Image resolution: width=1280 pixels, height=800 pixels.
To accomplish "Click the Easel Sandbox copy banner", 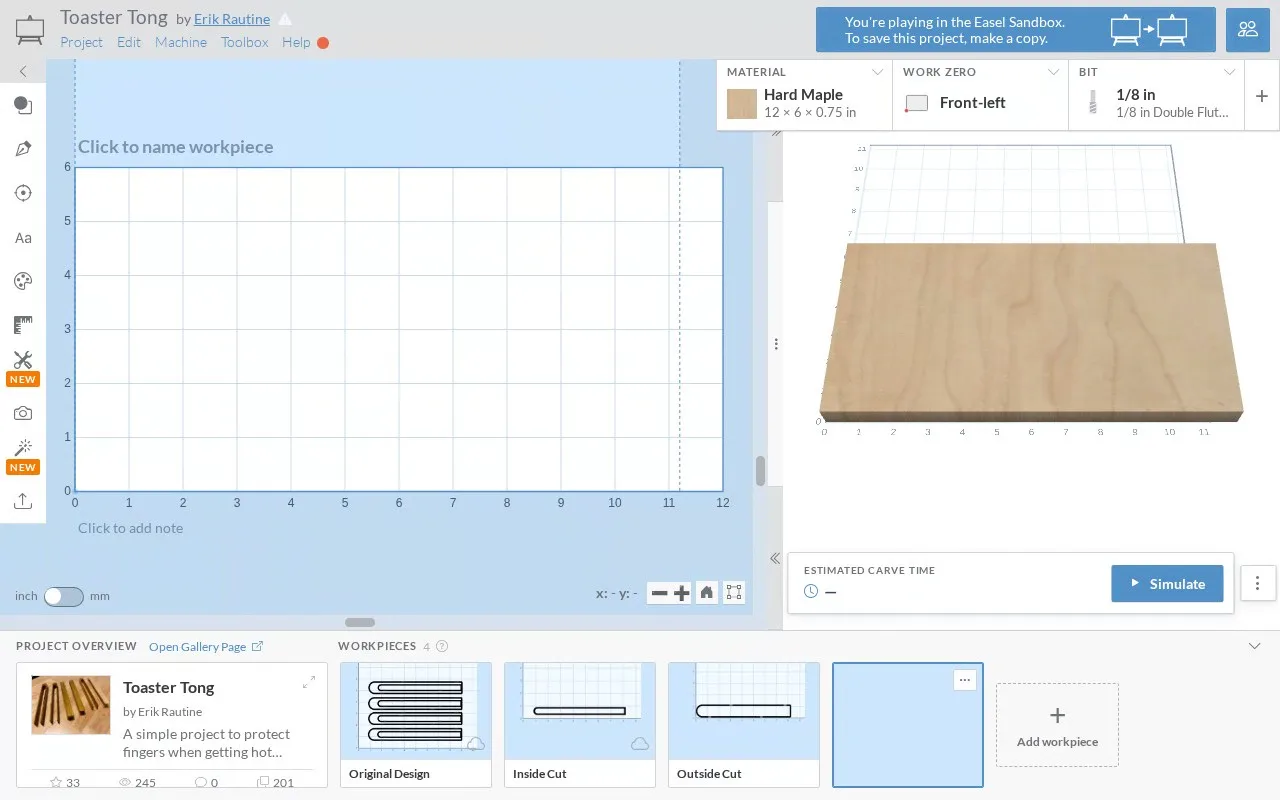I will pyautogui.click(x=1016, y=30).
